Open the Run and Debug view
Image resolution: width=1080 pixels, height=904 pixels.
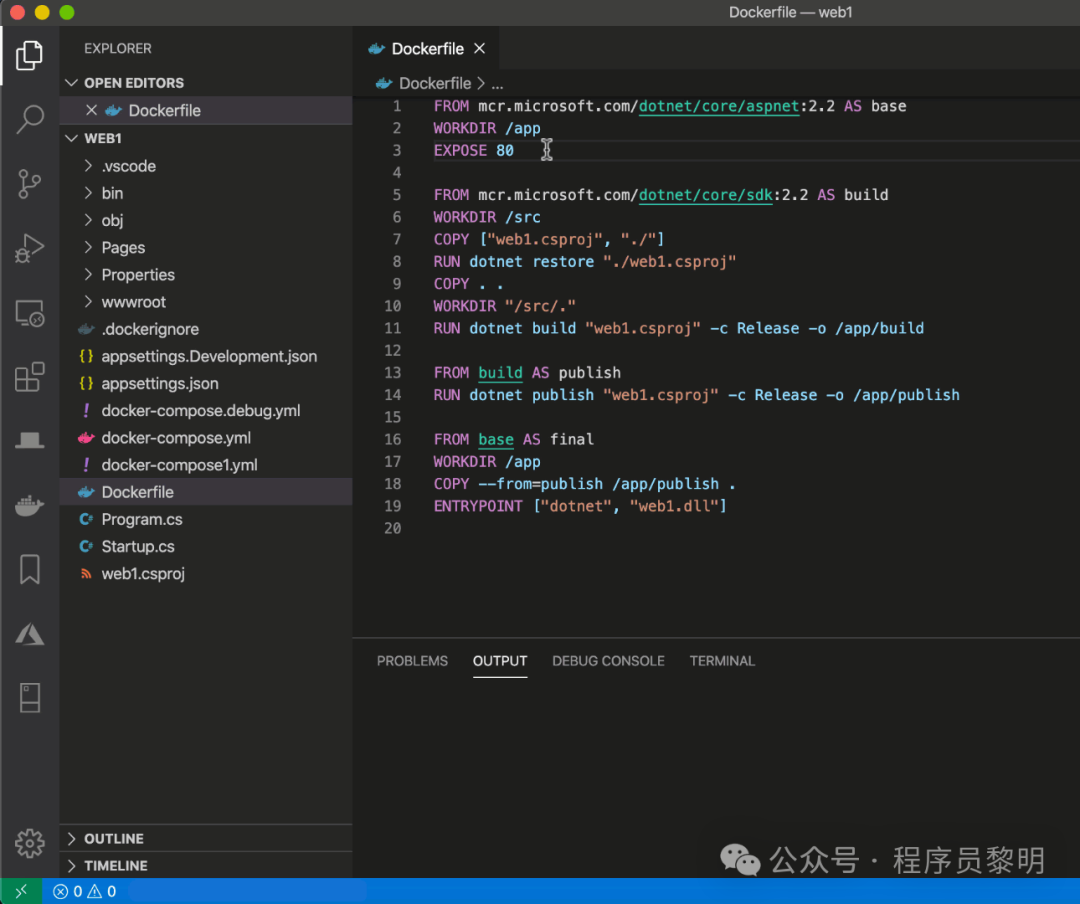(x=29, y=248)
